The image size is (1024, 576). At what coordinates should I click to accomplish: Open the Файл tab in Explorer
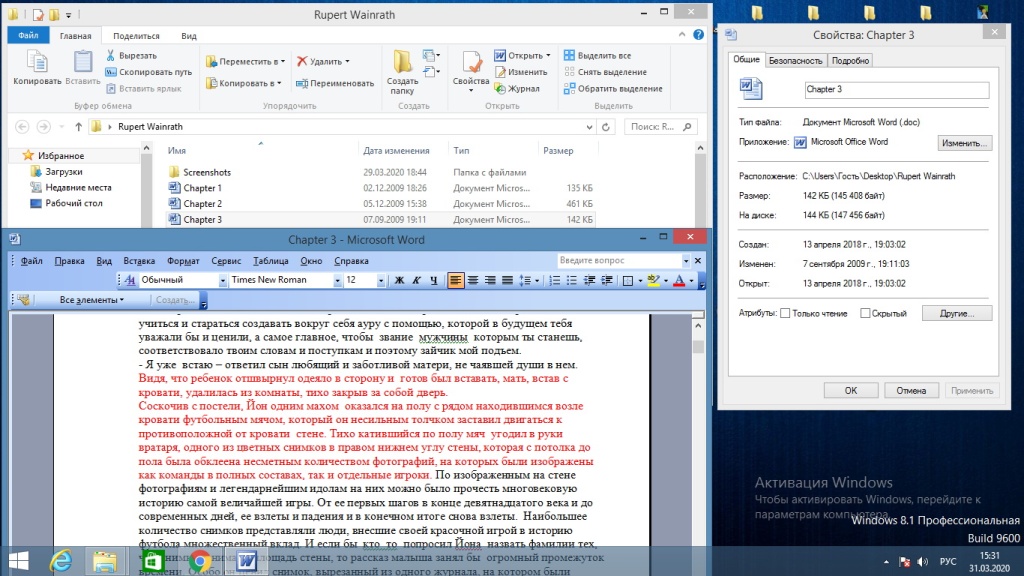pos(28,35)
